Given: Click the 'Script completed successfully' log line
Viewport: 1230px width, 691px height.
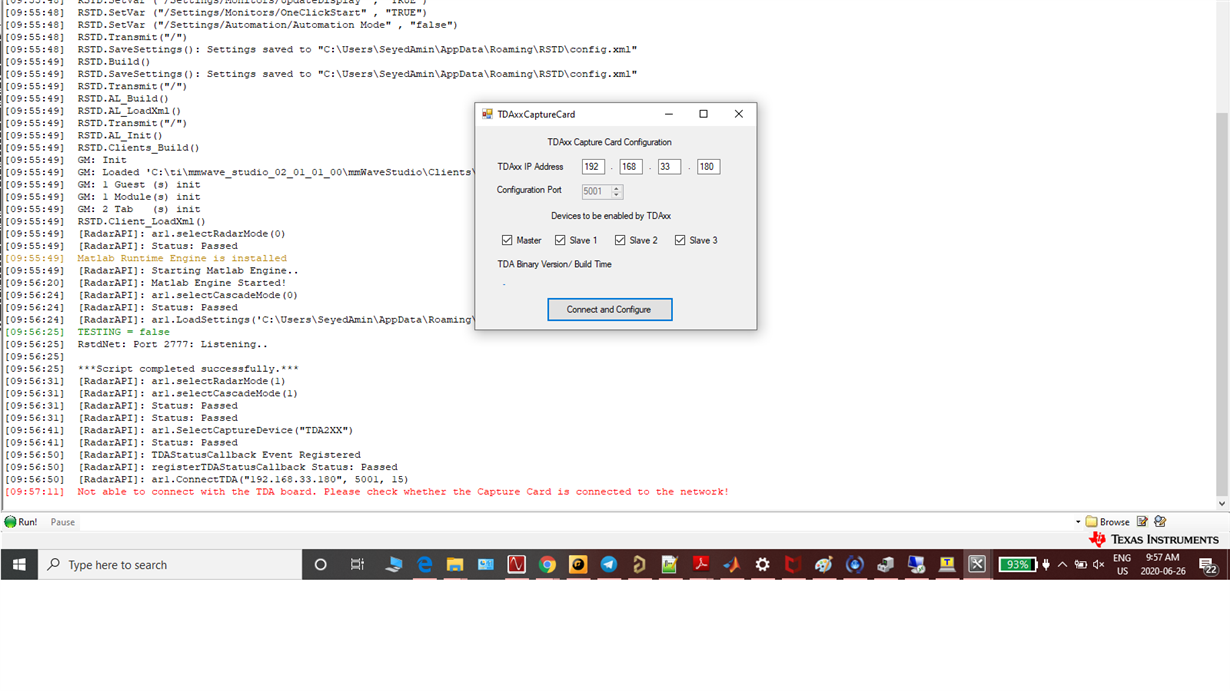Looking at the screenshot, I should (x=188, y=369).
